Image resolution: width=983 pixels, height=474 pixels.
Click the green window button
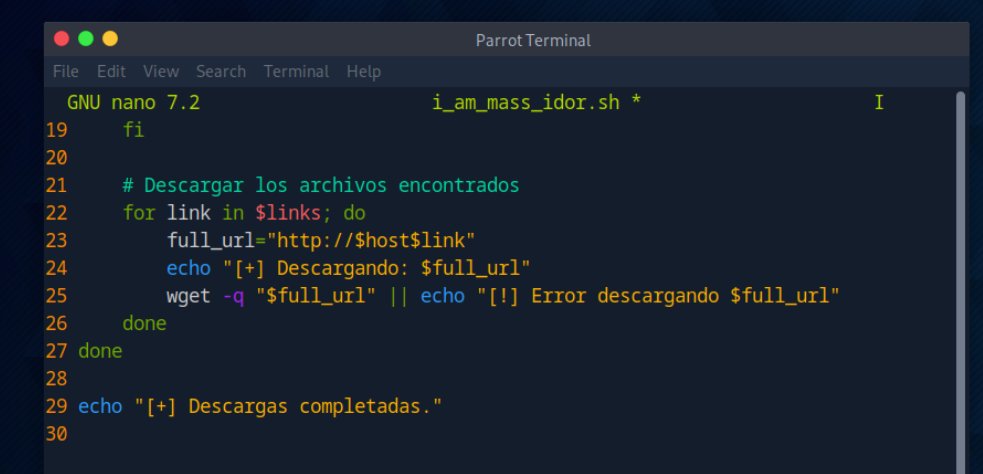click(86, 39)
